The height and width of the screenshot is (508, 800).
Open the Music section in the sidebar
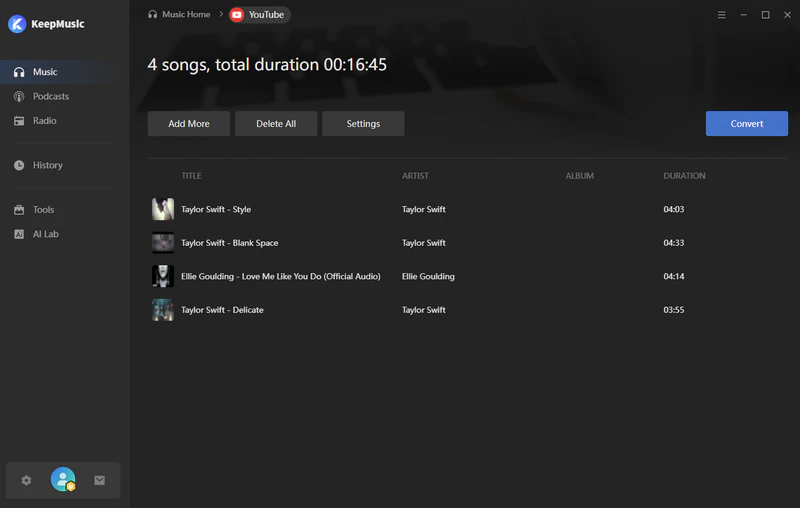pos(45,72)
